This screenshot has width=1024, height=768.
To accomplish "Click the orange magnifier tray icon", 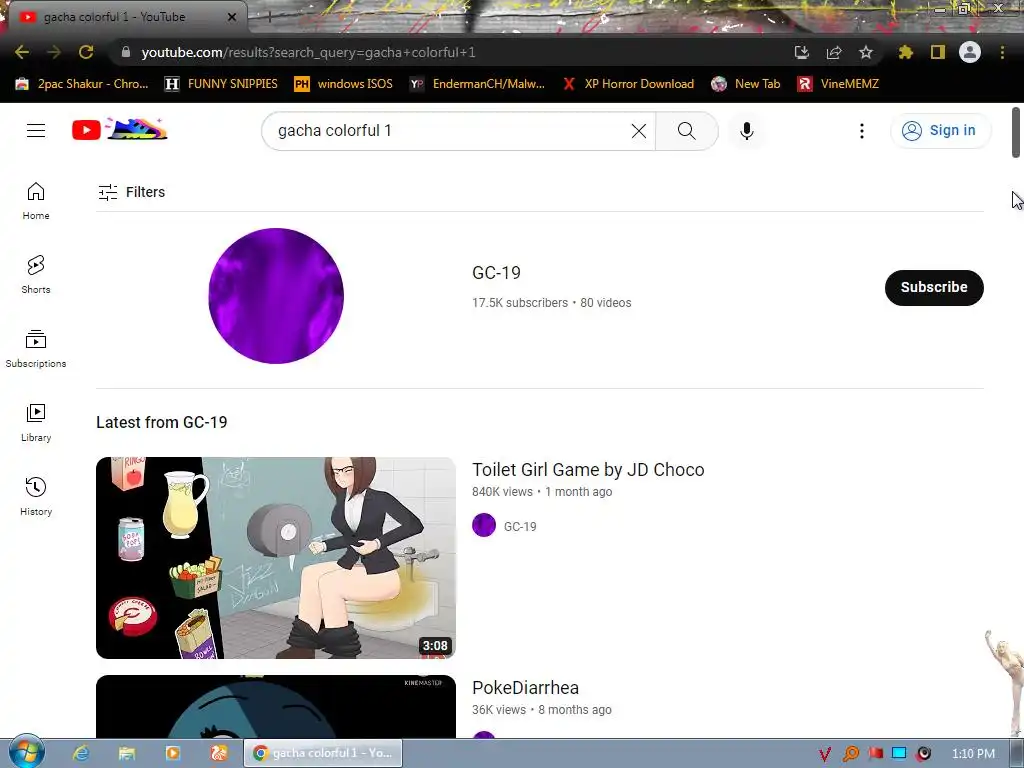I will [850, 754].
